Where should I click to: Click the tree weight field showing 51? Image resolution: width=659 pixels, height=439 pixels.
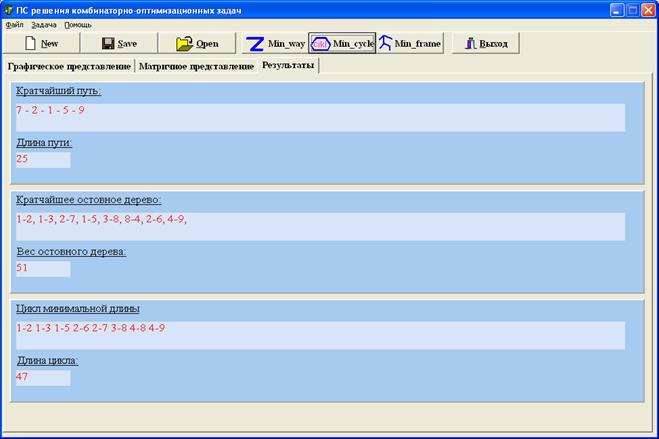pyautogui.click(x=42, y=268)
